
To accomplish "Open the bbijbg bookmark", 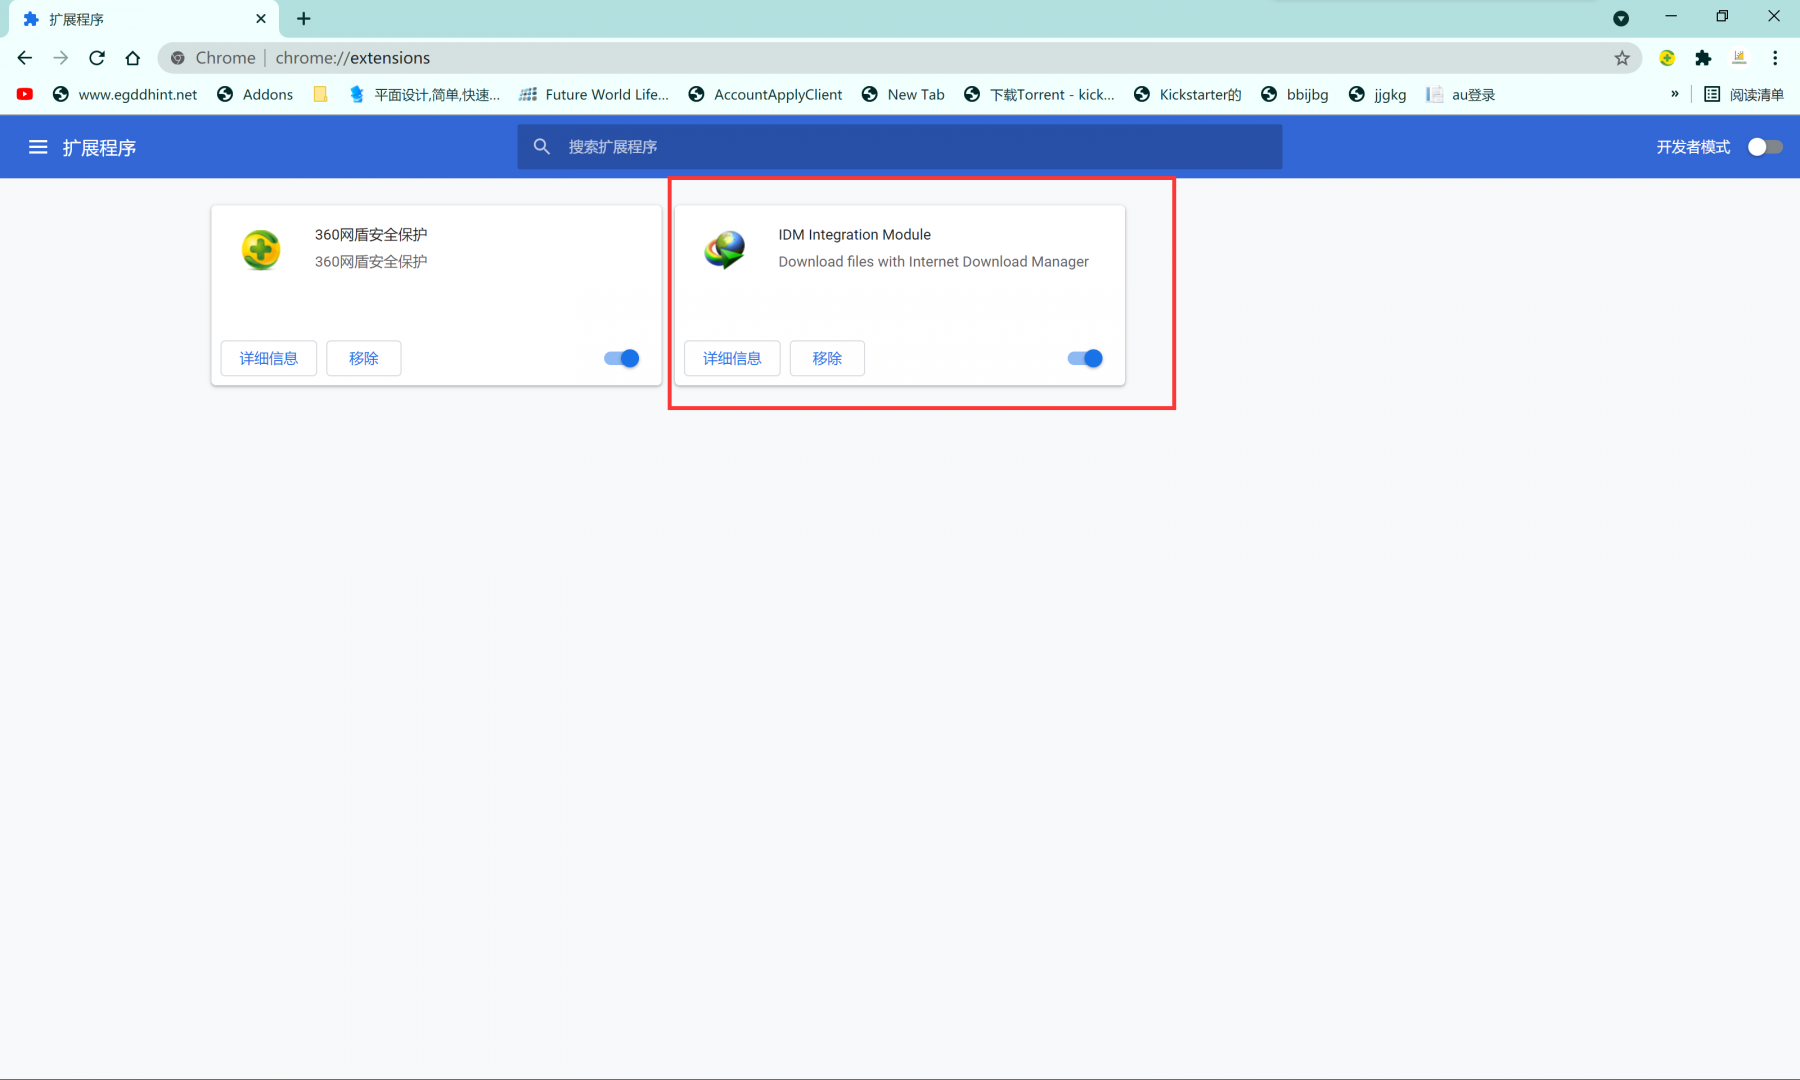I will click(x=1295, y=94).
